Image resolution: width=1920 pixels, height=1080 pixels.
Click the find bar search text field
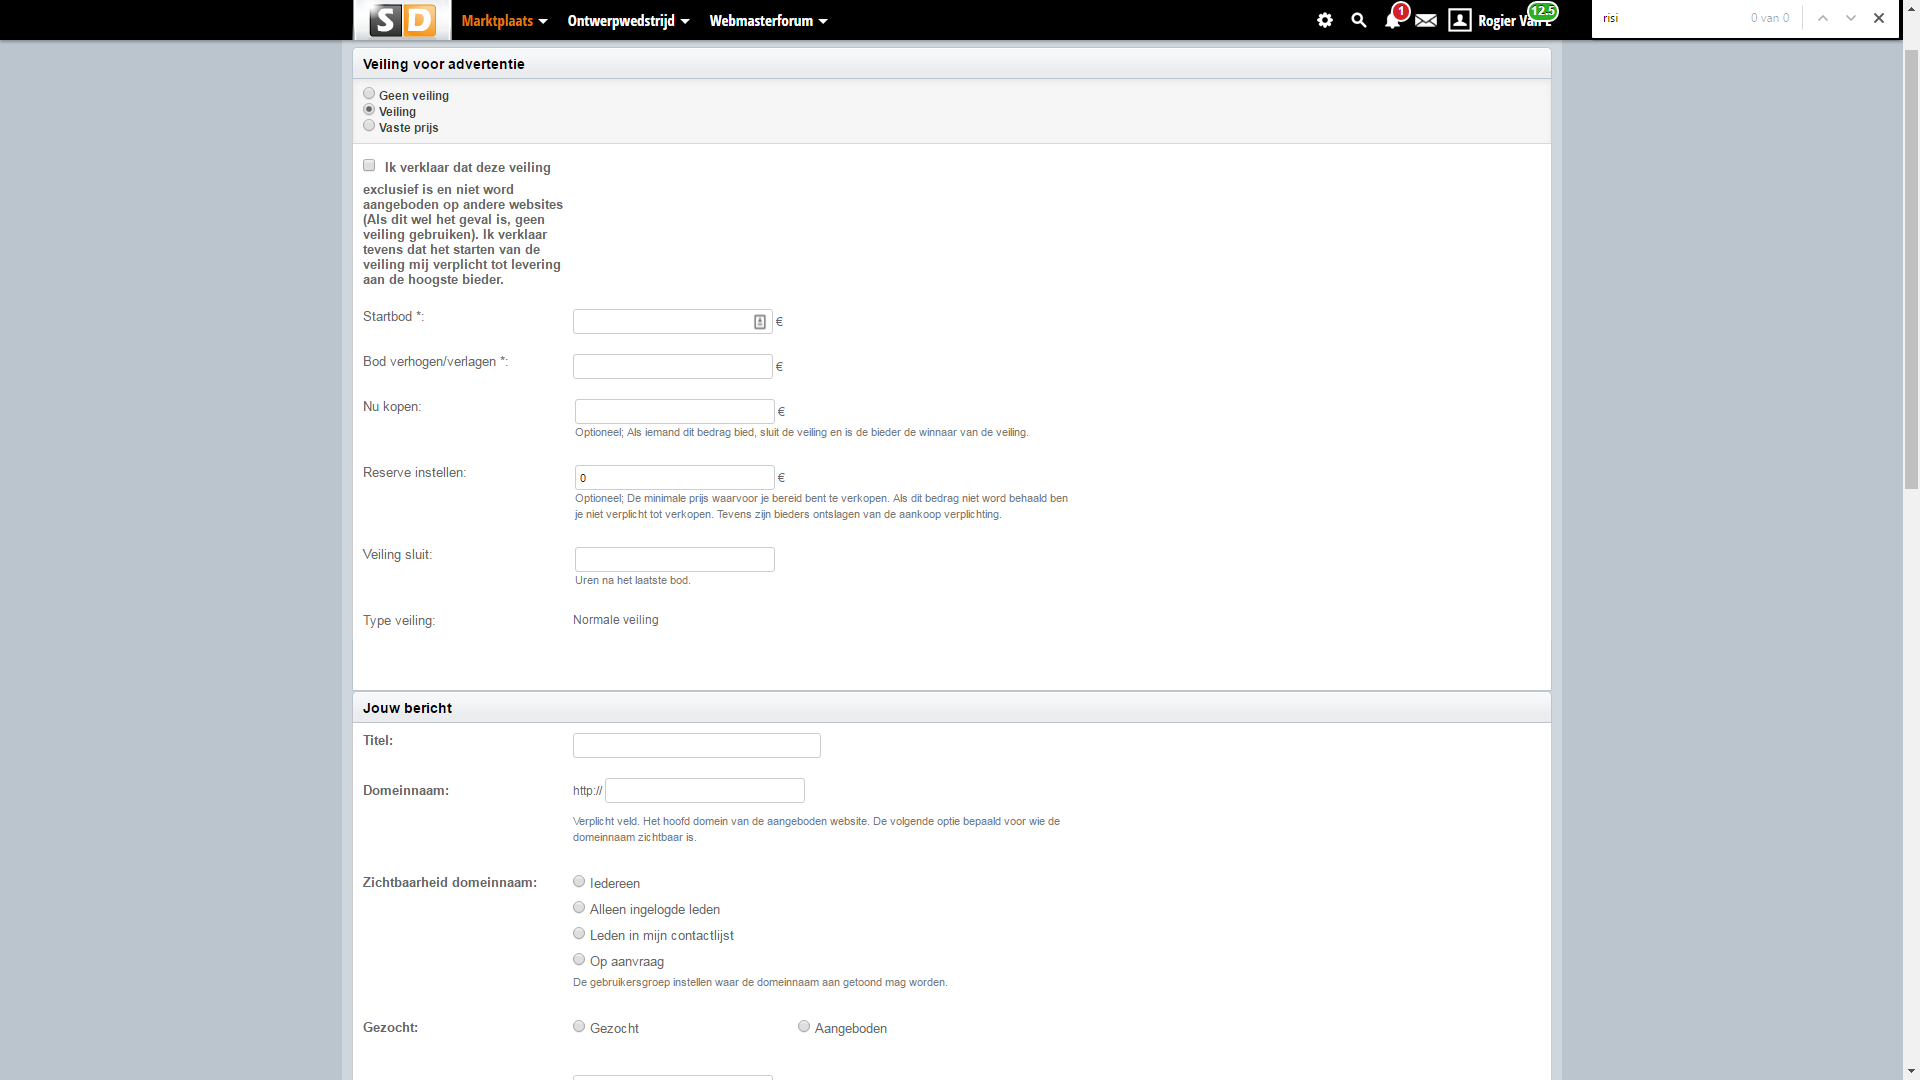1670,18
